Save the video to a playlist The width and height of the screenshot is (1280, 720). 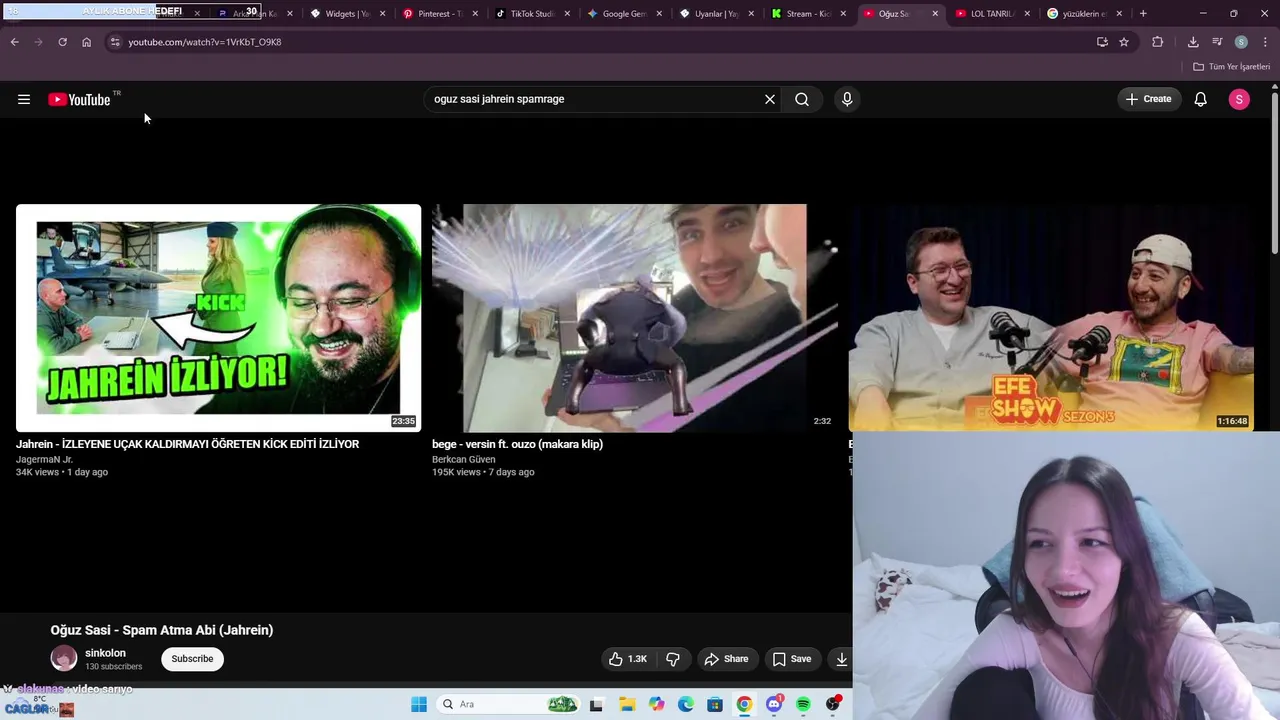pyautogui.click(x=792, y=659)
